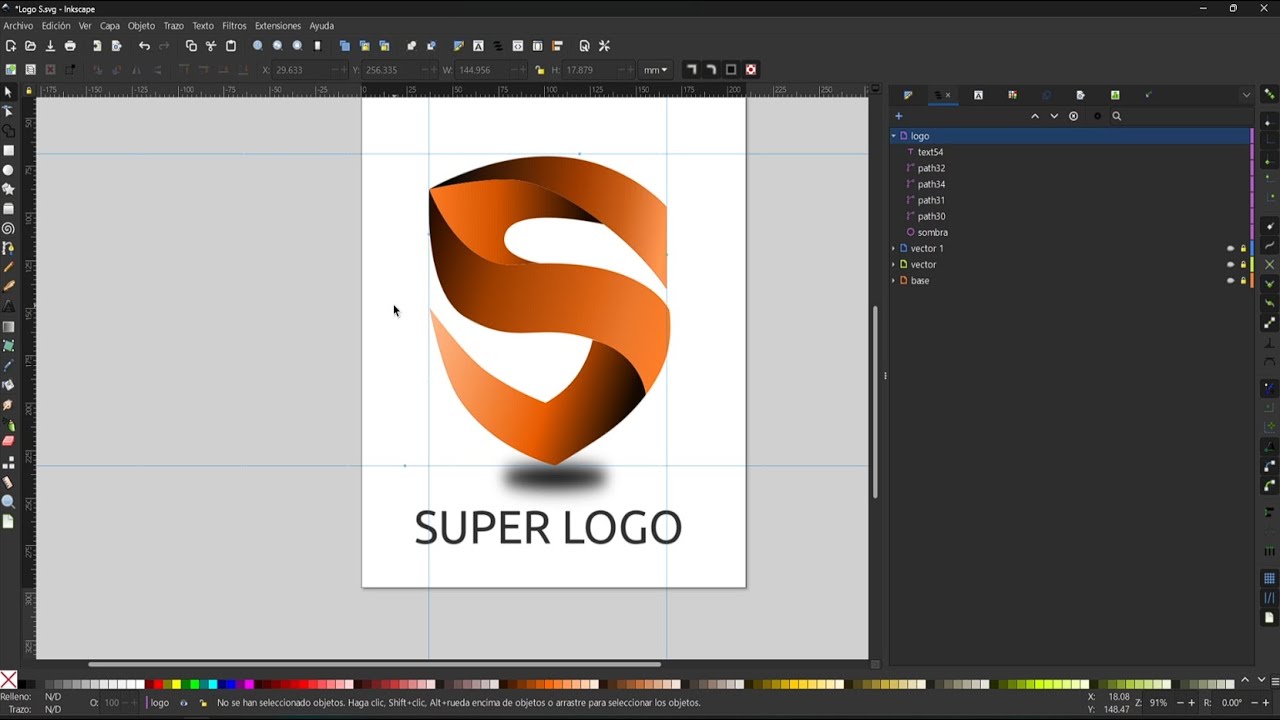Click the no-color X swatch
The image size is (1280, 720).
[9, 681]
